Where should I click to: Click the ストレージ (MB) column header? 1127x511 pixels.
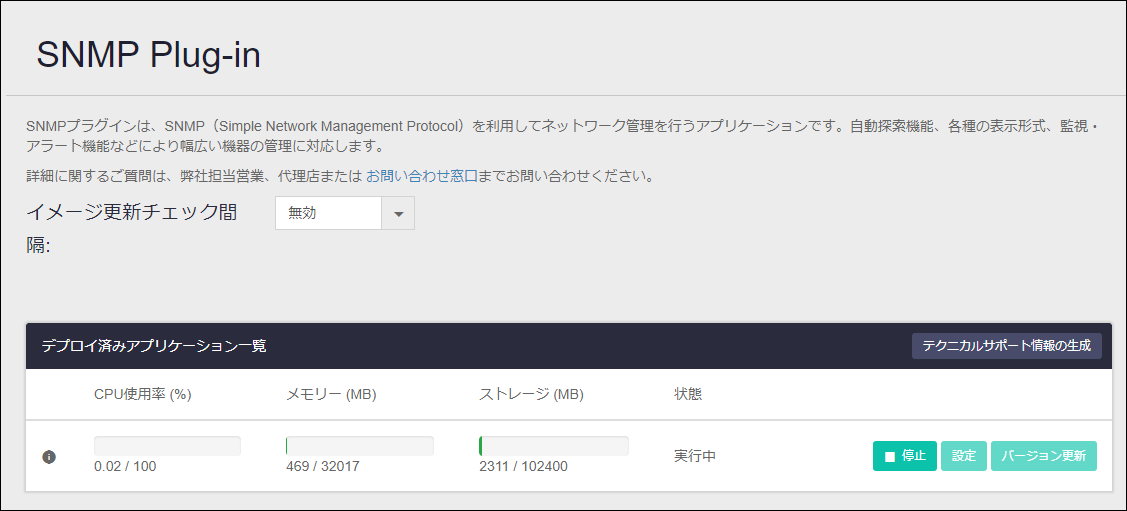click(531, 394)
